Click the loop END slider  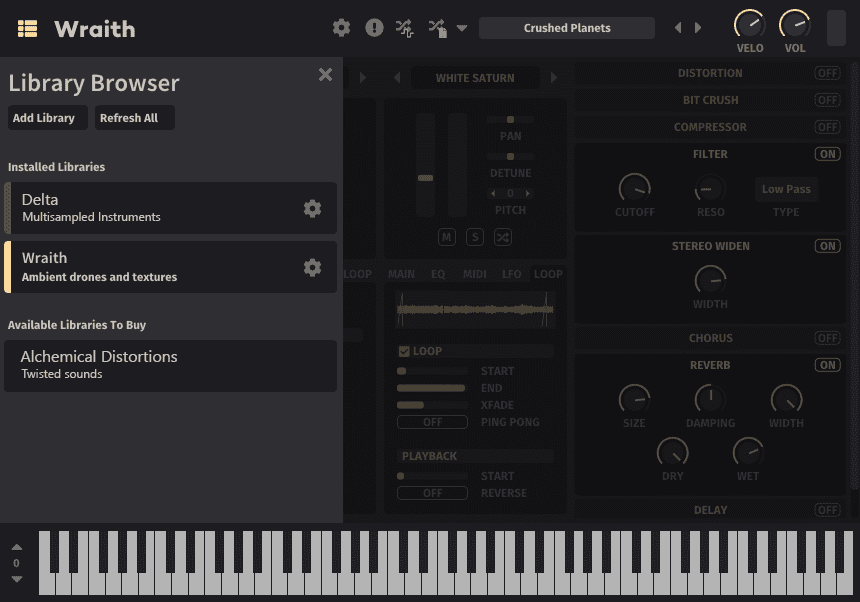click(432, 388)
